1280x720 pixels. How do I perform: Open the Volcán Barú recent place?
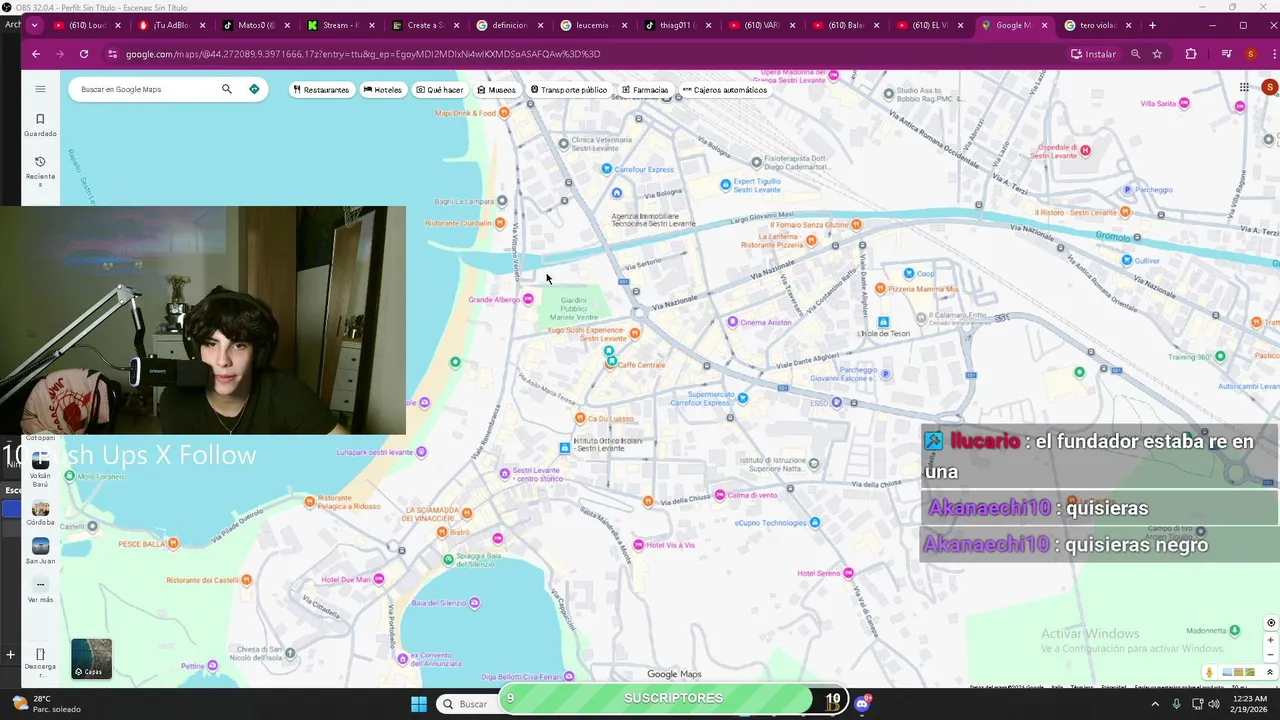tap(40, 469)
